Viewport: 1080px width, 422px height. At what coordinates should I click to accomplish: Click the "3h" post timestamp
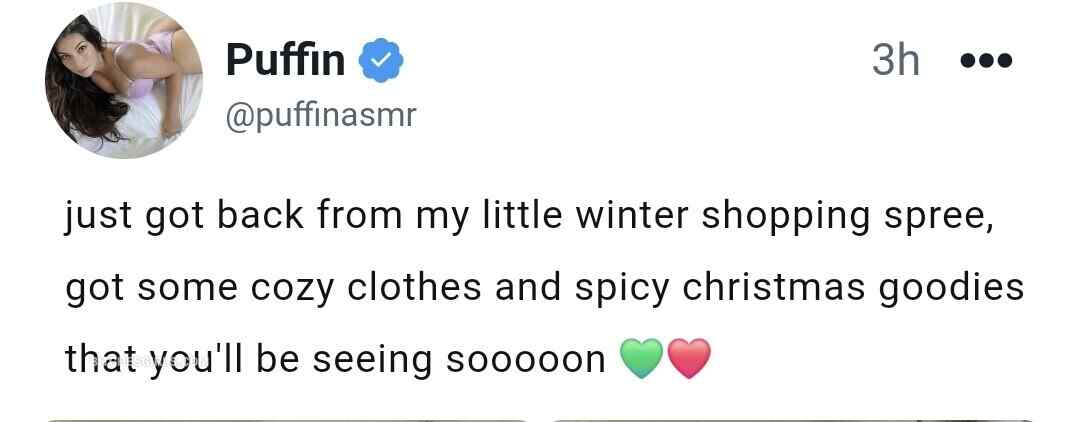pyautogui.click(x=895, y=60)
